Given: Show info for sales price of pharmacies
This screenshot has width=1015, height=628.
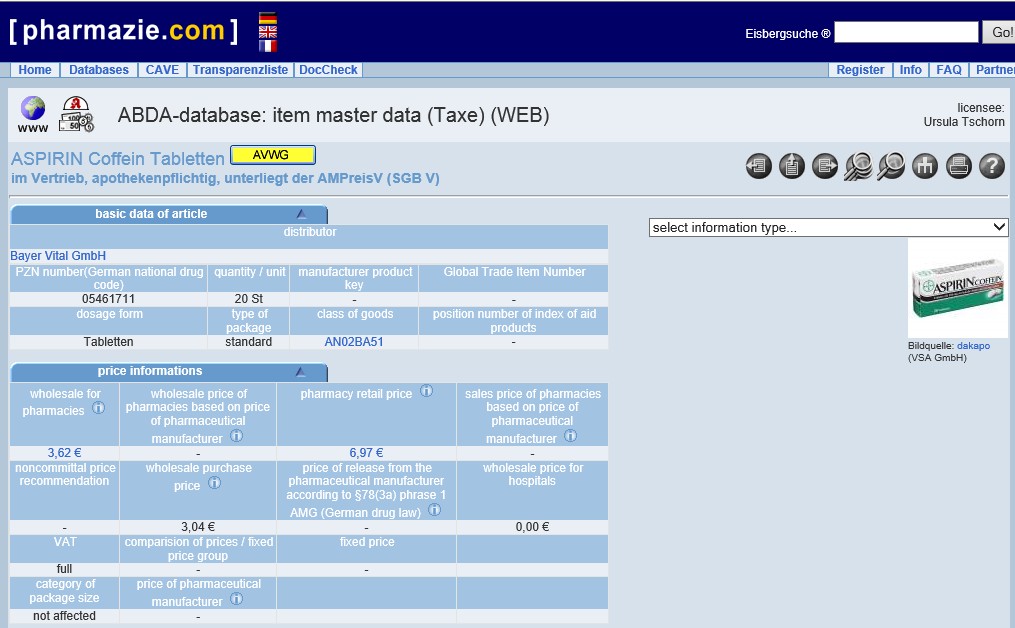Looking at the screenshot, I should coord(570,436).
